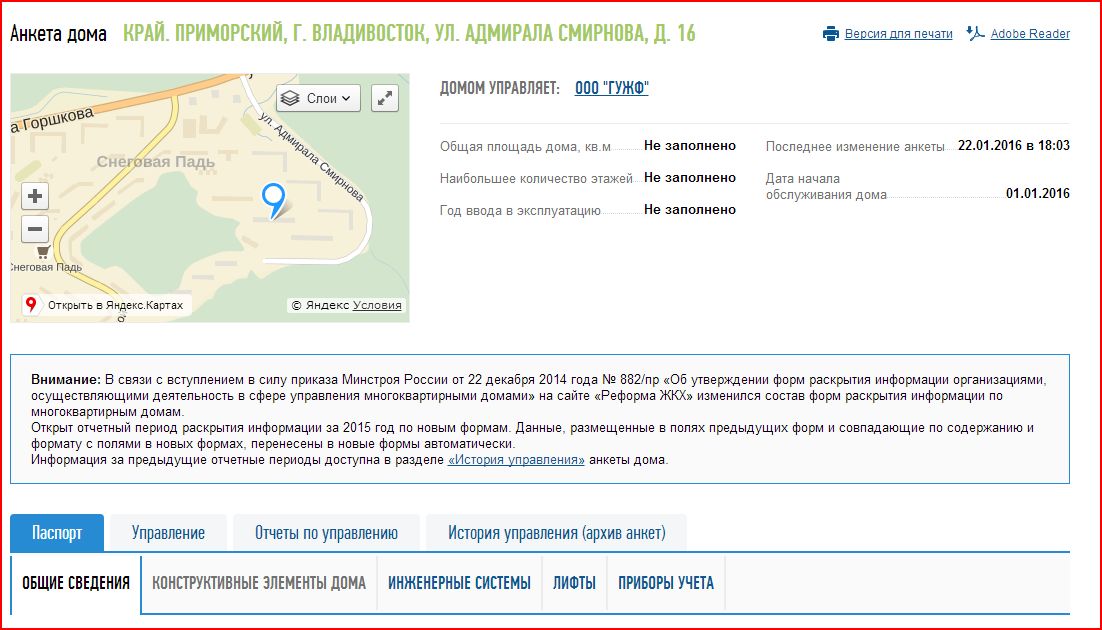Open the ООО "ГУЖФ" company link
1102x630 pixels.
(x=611, y=89)
